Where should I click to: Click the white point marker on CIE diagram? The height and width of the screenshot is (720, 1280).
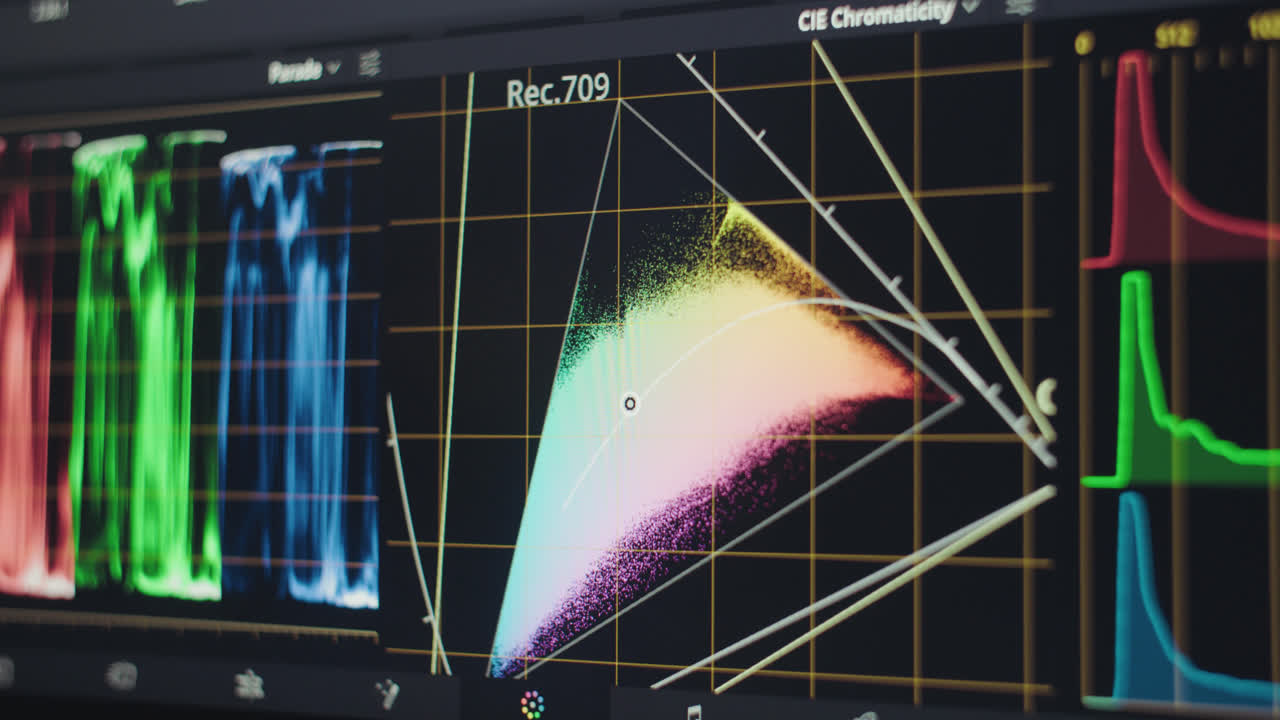(x=630, y=403)
